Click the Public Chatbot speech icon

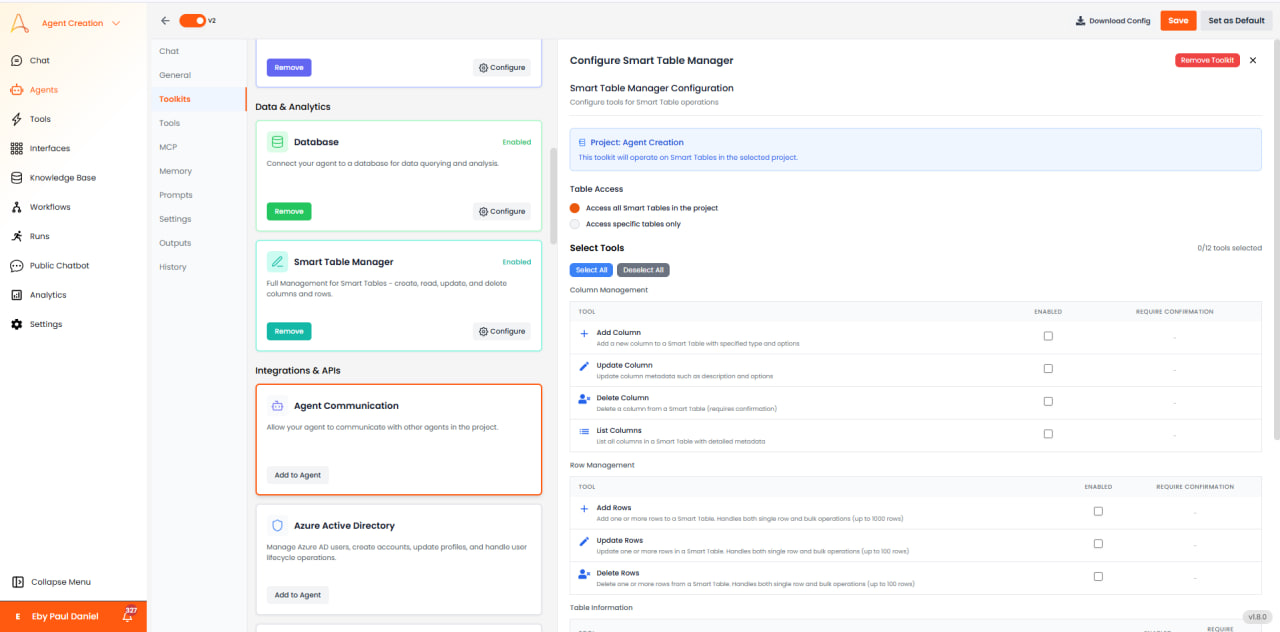click(x=16, y=266)
